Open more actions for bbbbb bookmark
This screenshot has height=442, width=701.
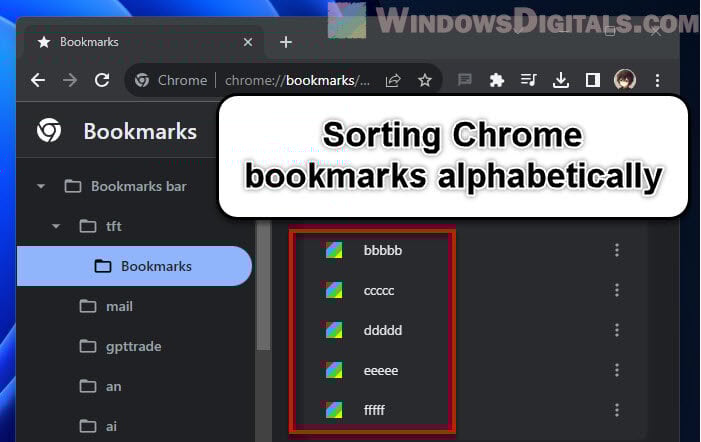(x=617, y=250)
